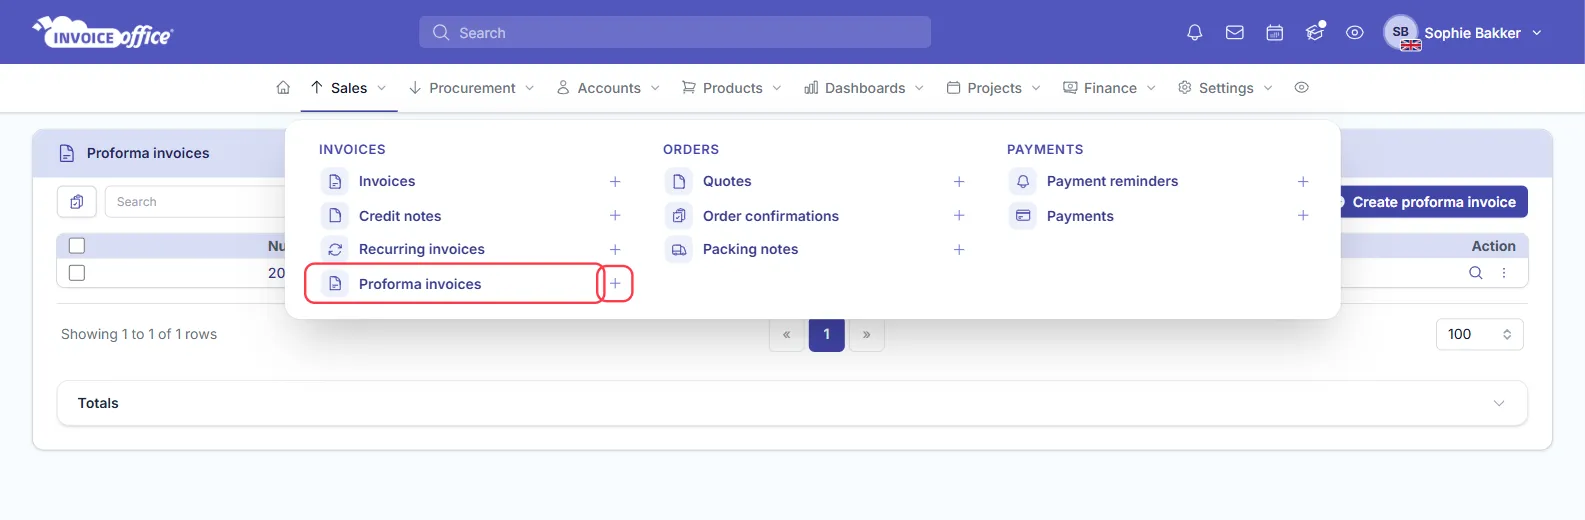
Task: Click the Action column header
Action: tap(1493, 246)
